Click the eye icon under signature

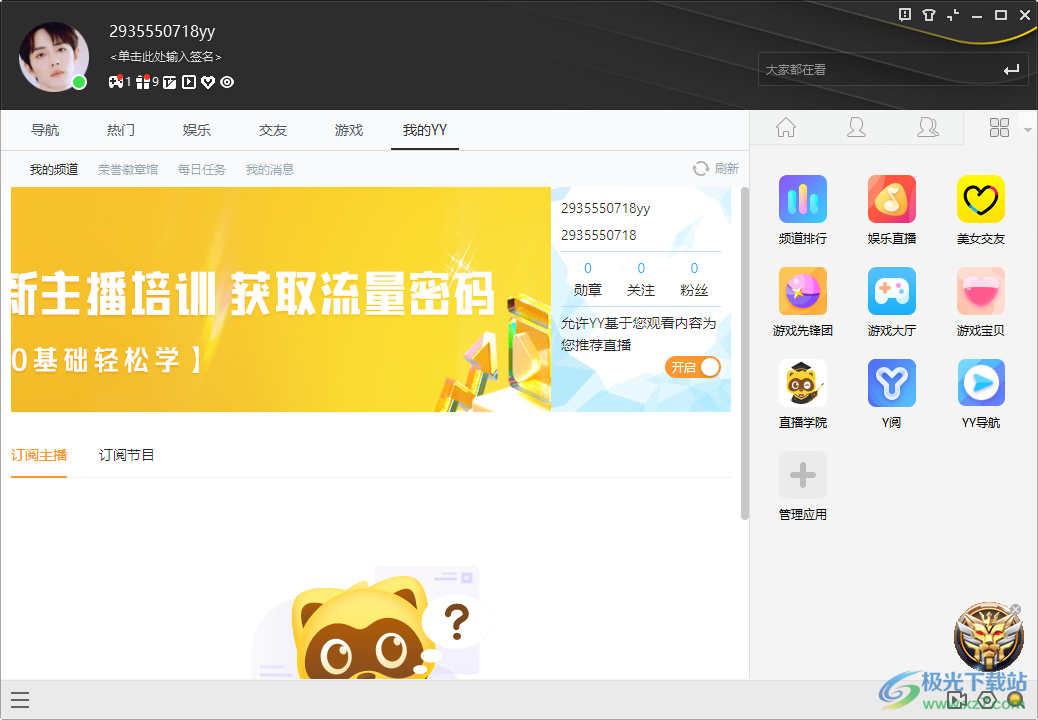click(227, 82)
